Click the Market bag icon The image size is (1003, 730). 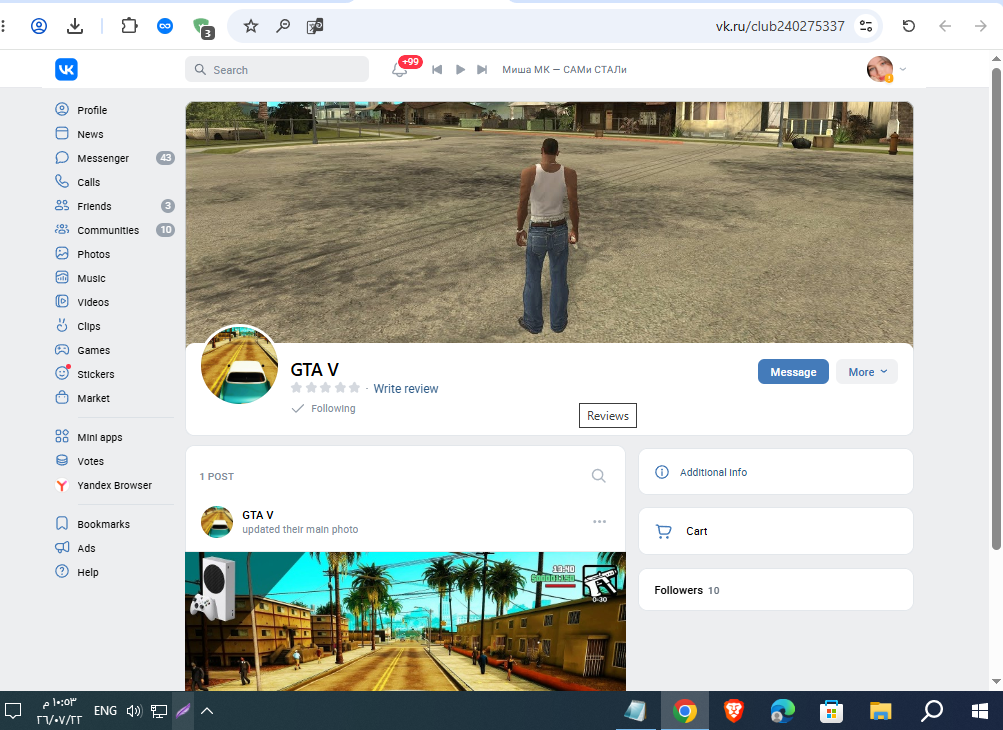pyautogui.click(x=62, y=397)
